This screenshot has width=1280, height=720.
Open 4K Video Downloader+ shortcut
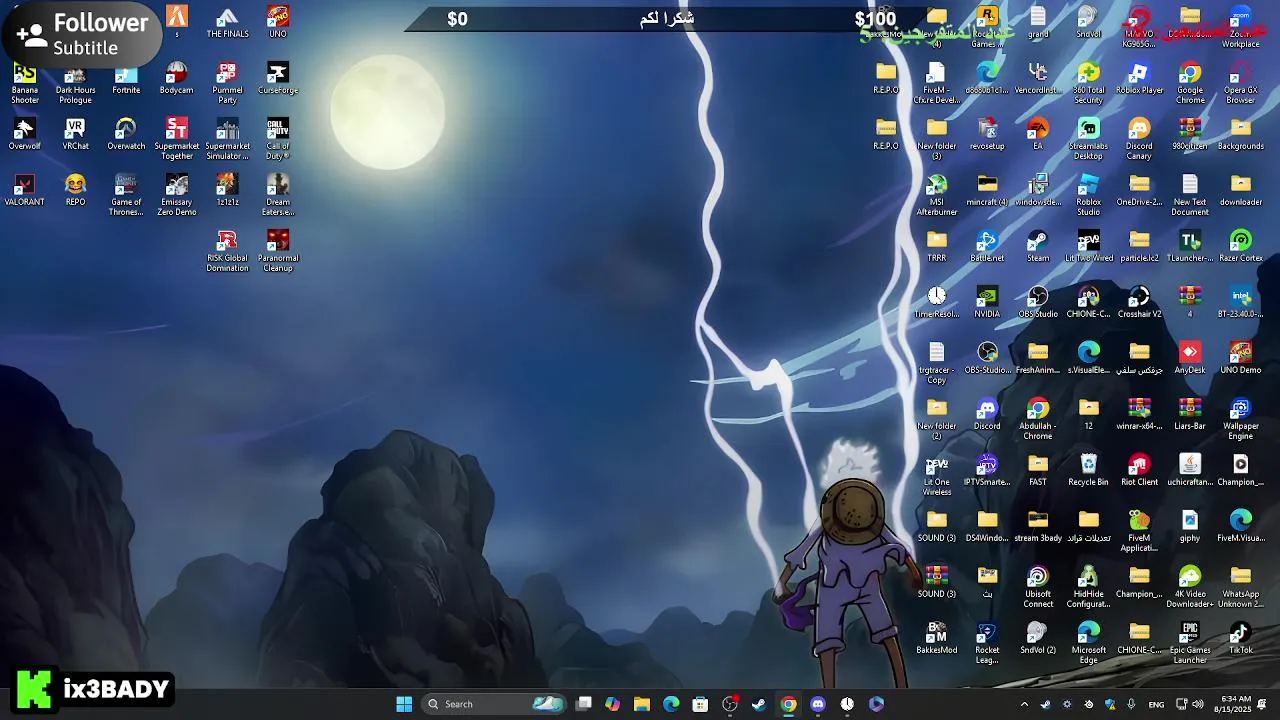coord(1190,588)
